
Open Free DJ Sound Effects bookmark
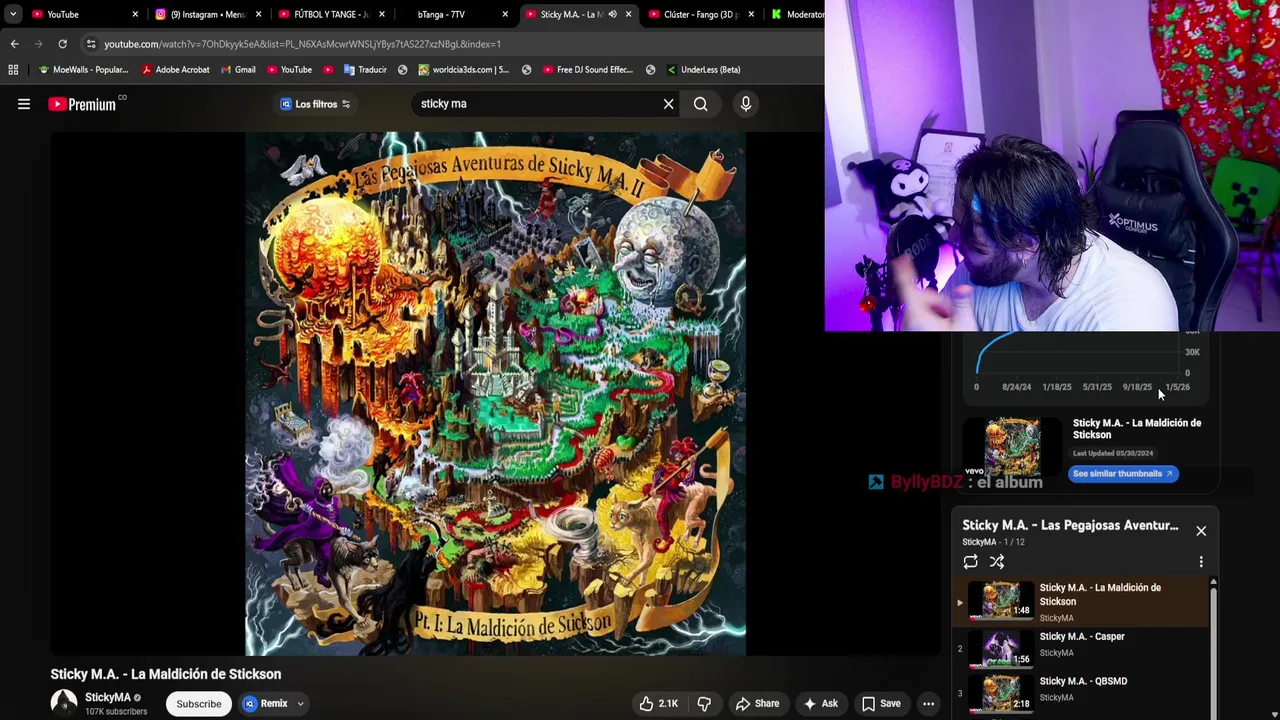point(588,70)
